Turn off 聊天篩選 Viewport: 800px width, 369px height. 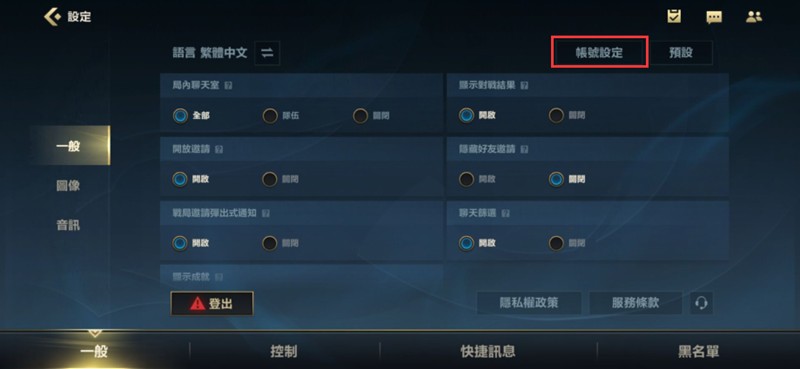(x=567, y=243)
